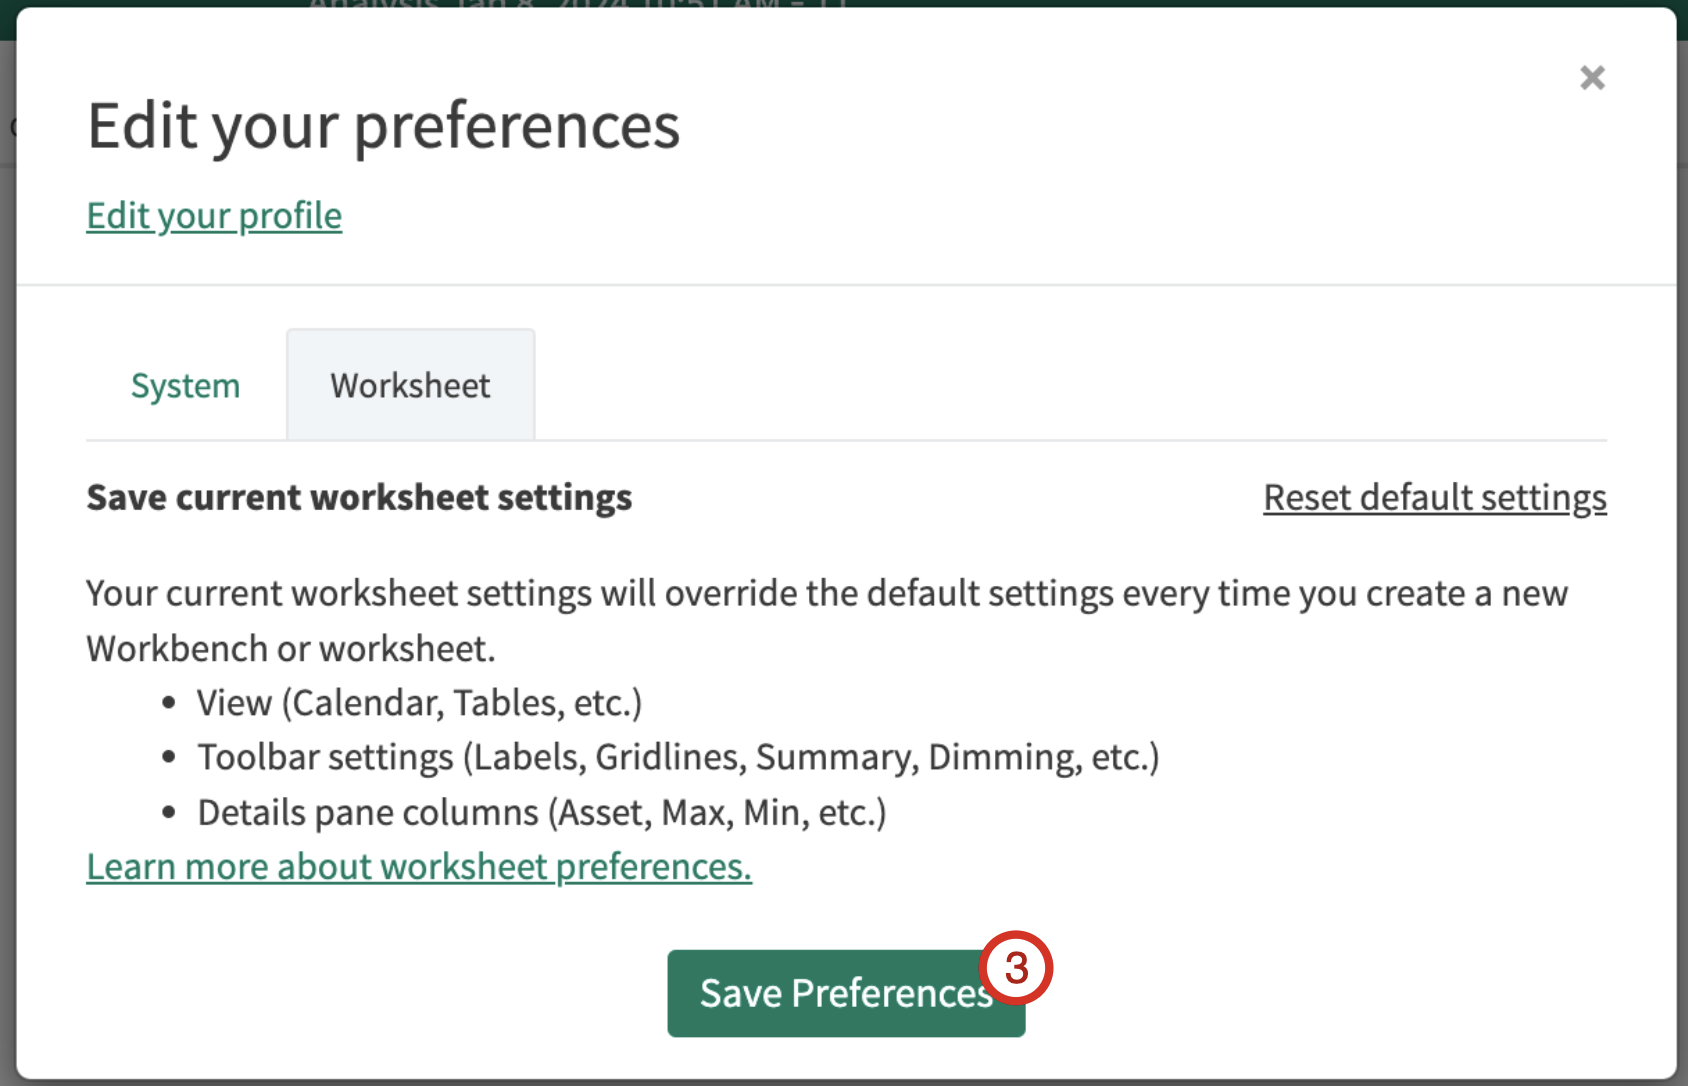The height and width of the screenshot is (1086, 1688).
Task: Click the bullet dot beside Details pane columns
Action: click(x=169, y=813)
